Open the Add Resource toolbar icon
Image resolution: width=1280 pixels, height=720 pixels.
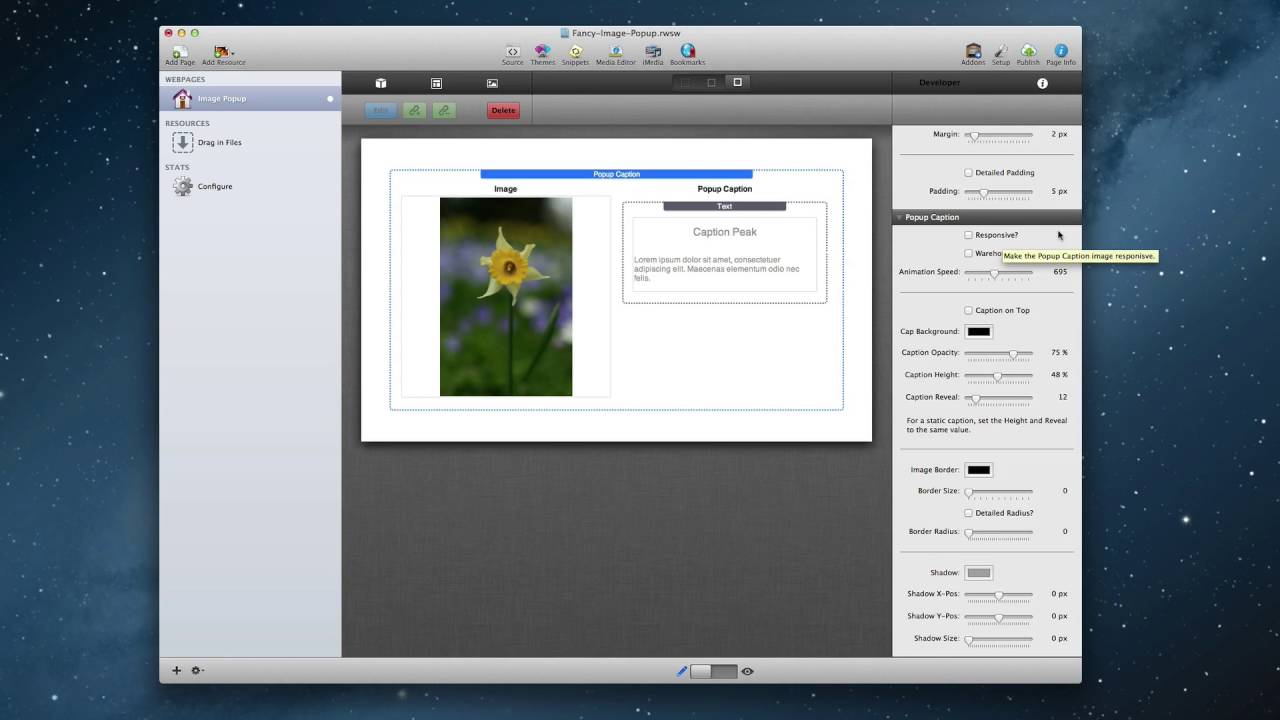222,52
